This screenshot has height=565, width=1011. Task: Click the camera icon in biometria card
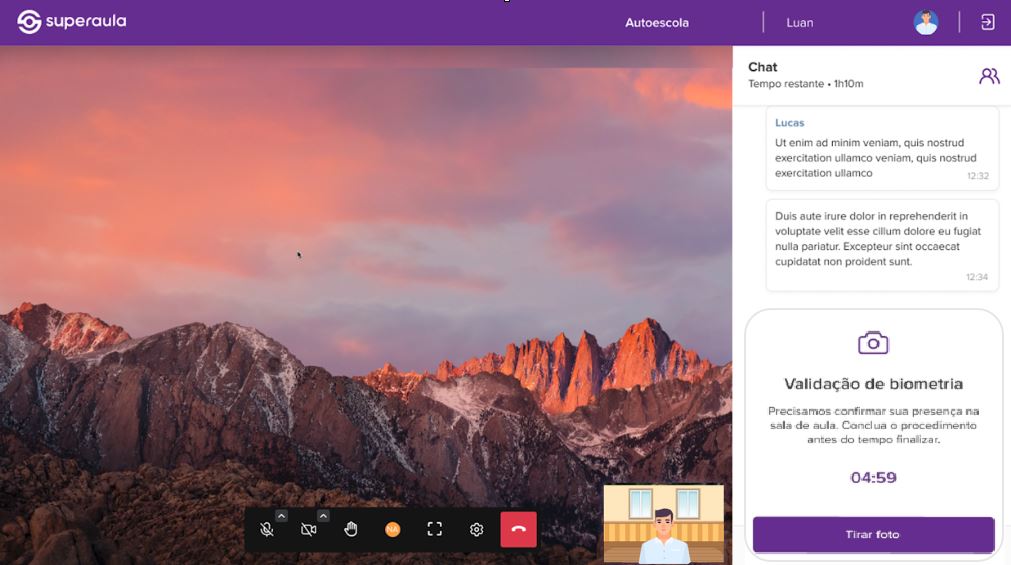pos(873,343)
